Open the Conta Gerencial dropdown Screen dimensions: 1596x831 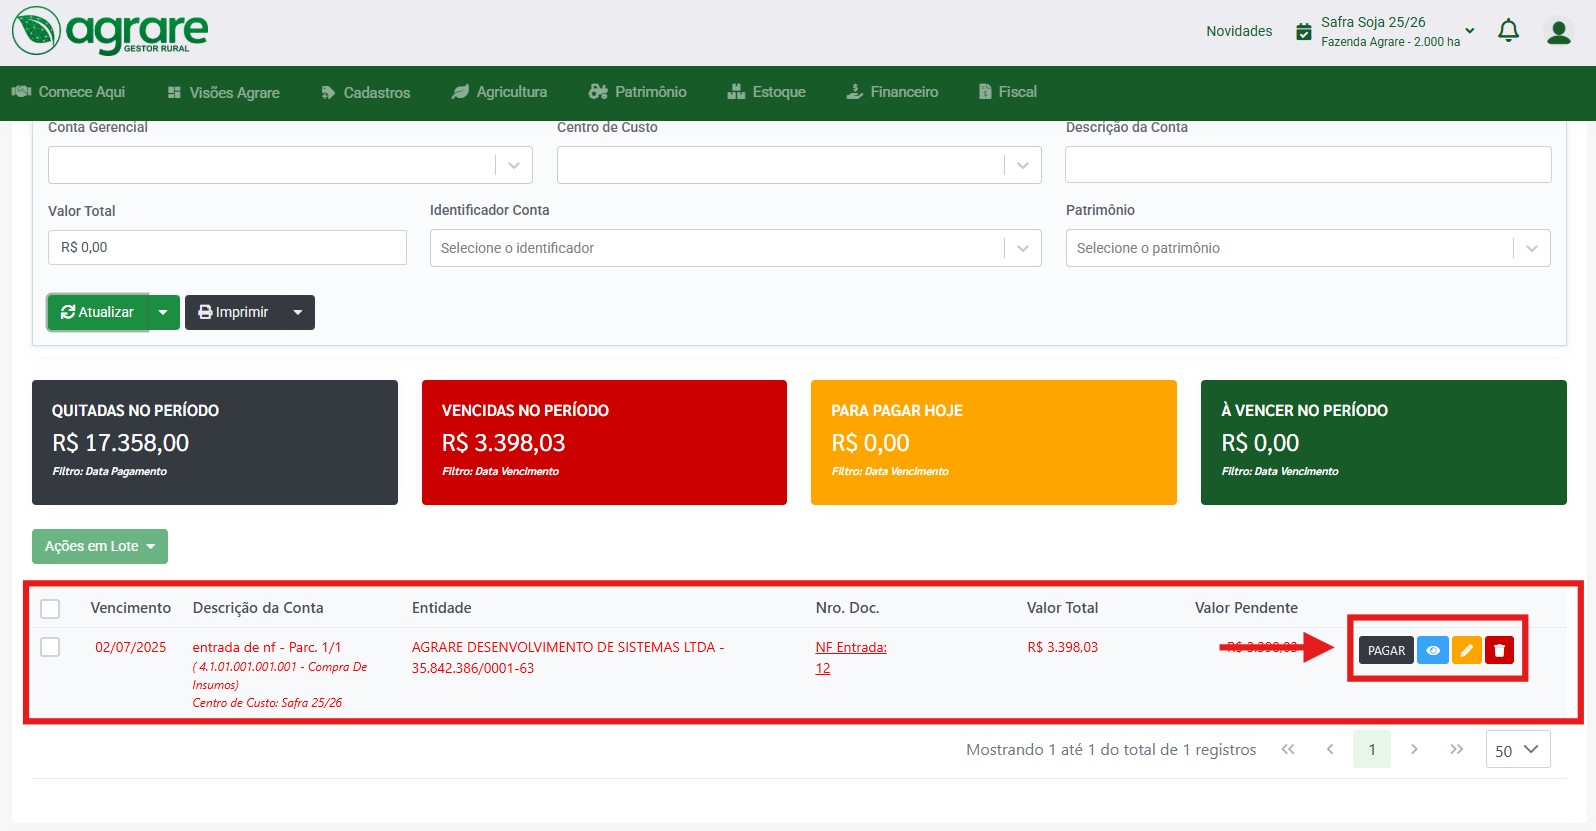click(513, 165)
